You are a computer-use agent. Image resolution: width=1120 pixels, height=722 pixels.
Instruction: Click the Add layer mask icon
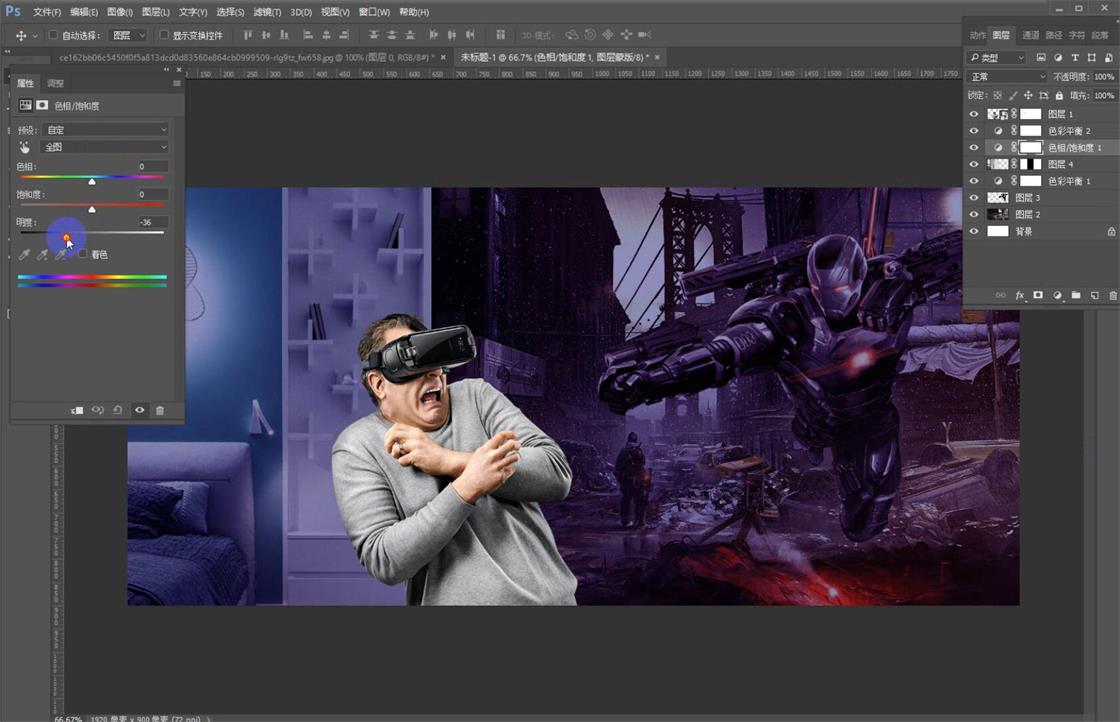[x=1037, y=294]
